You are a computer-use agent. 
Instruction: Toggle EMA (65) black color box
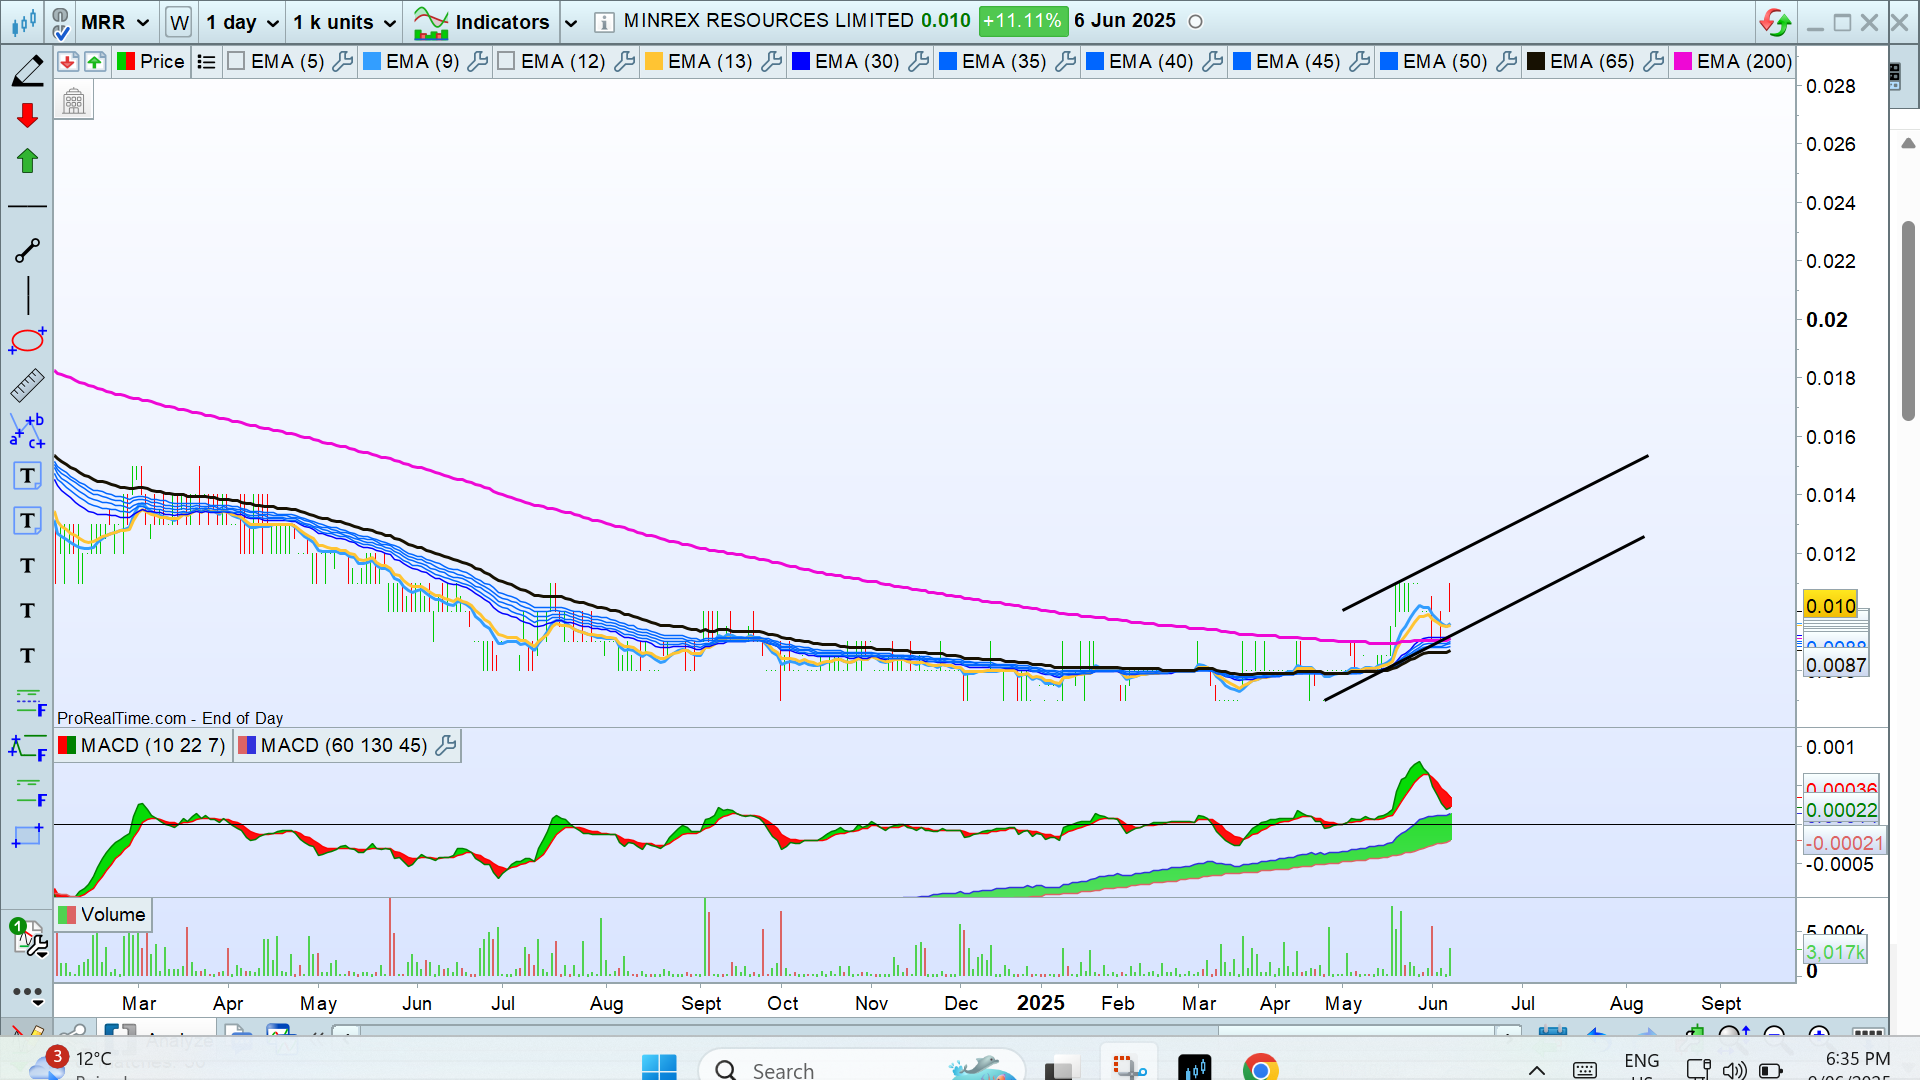click(1536, 62)
